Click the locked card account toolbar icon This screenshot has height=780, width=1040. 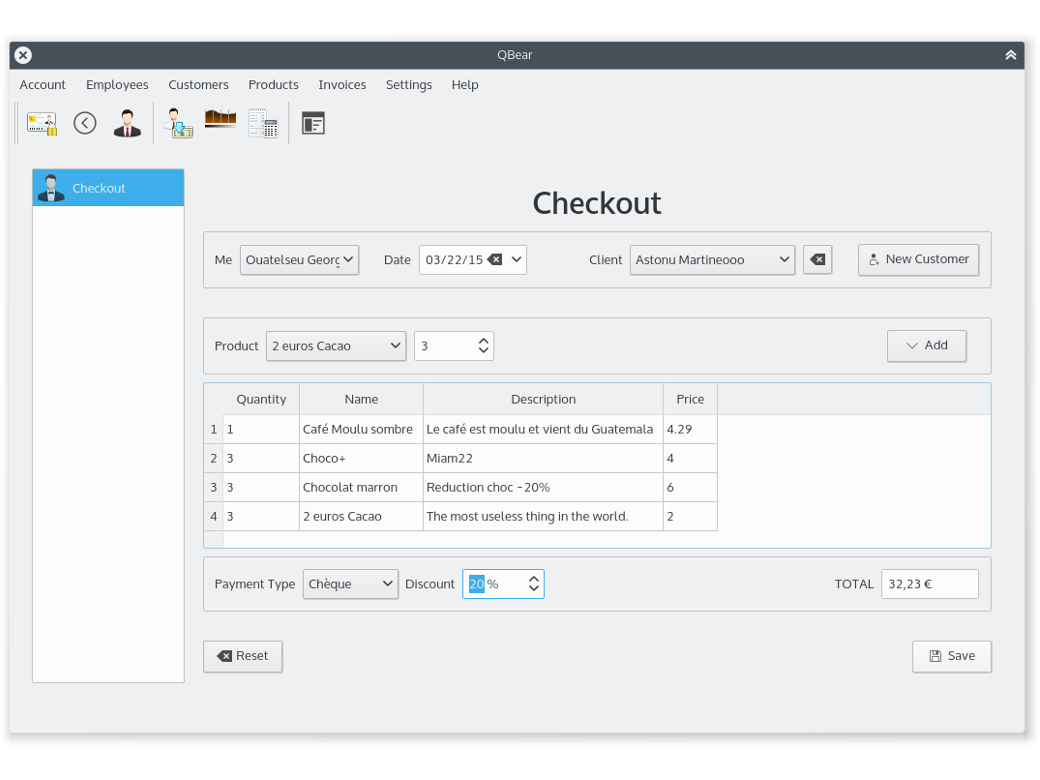tap(41, 122)
